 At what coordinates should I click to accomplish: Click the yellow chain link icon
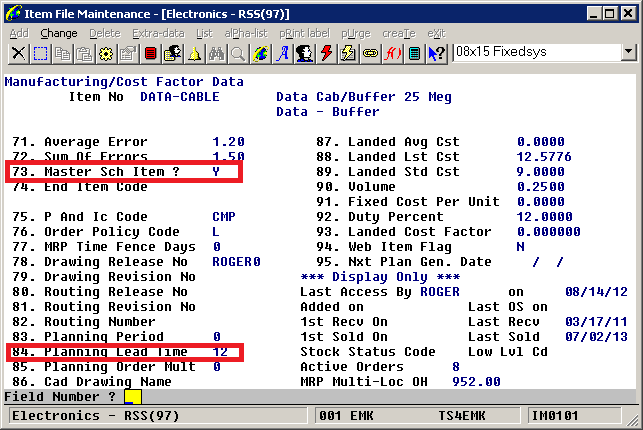[x=370, y=53]
